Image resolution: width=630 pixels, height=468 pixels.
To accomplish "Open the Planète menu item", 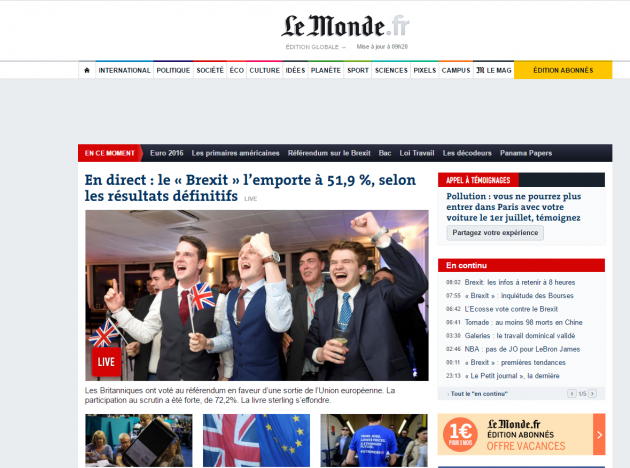I will pyautogui.click(x=326, y=70).
